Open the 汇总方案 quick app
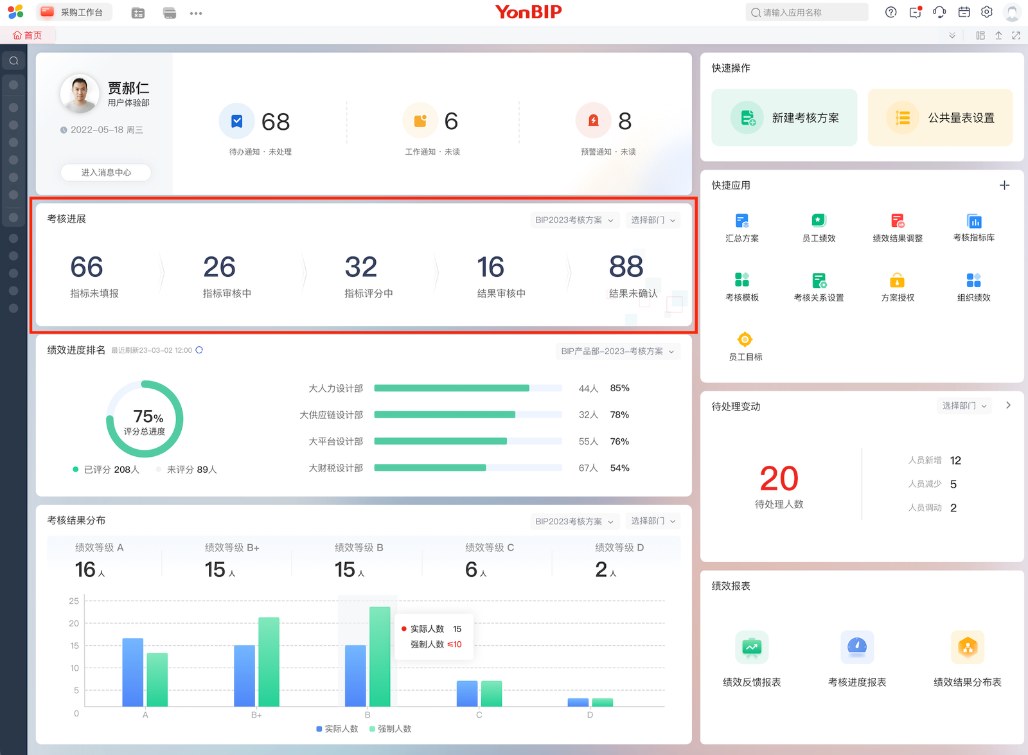This screenshot has height=755, width=1028. [741, 227]
